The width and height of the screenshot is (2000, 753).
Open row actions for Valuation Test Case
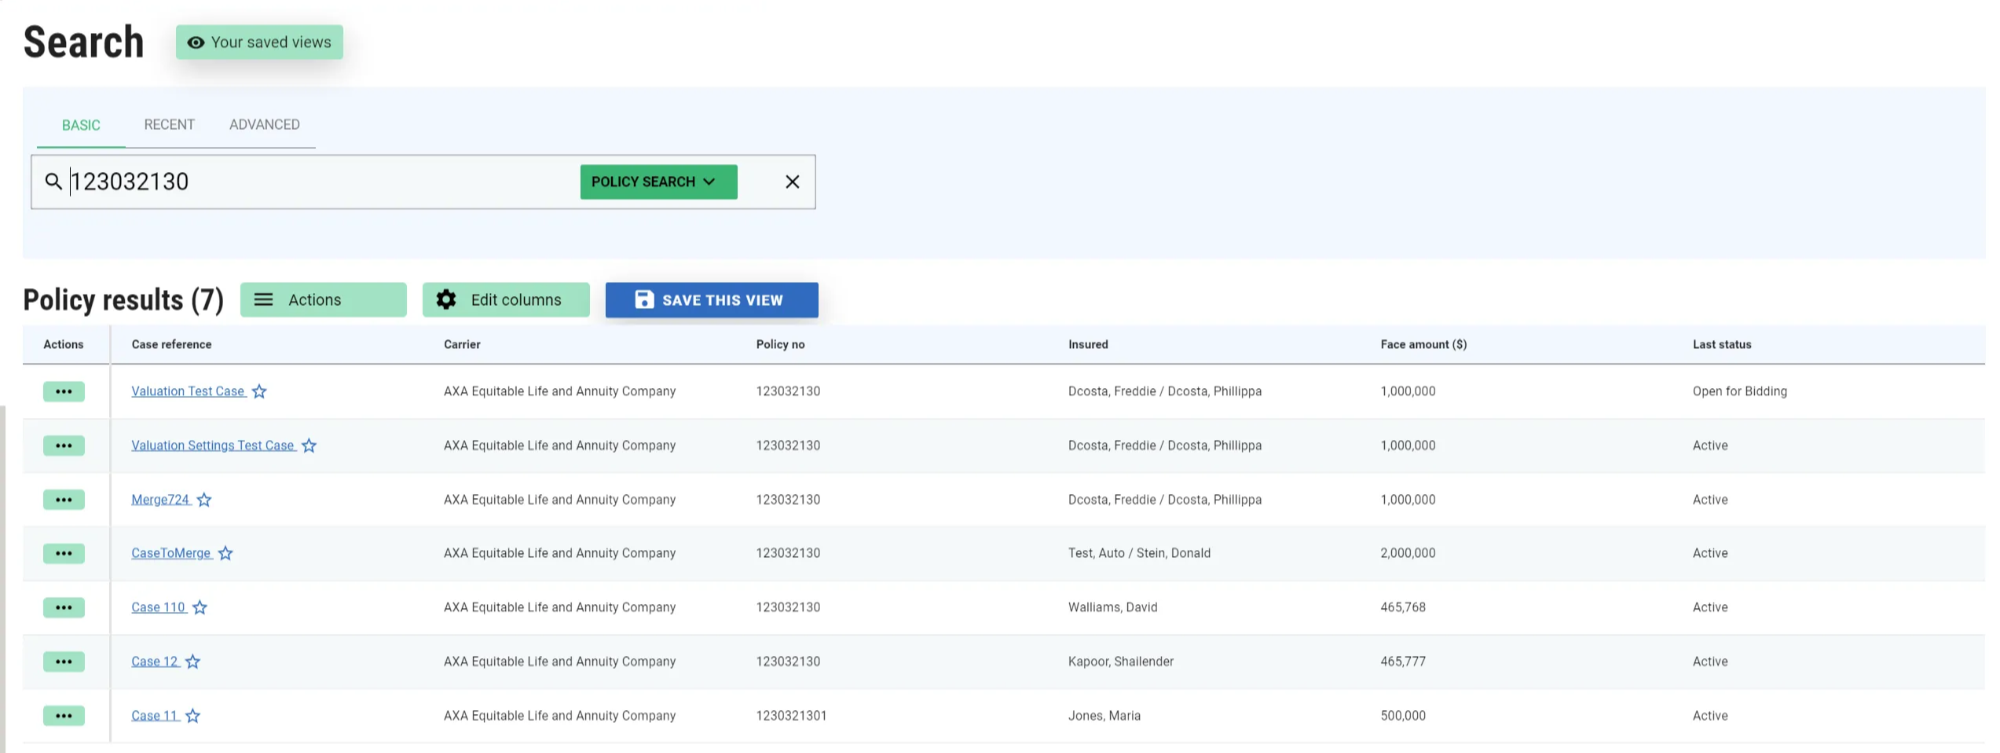(64, 392)
